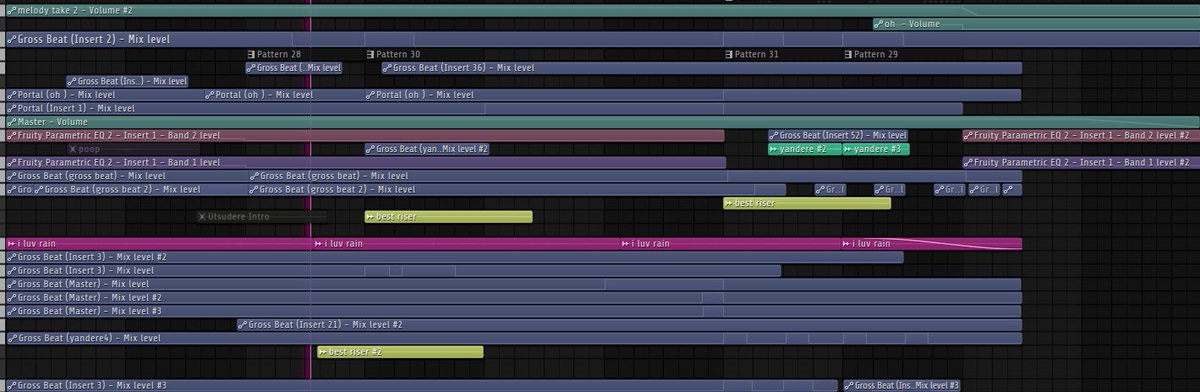Select unnumbered 'Gross Beat (Master) - Mix level' clip

coord(513,284)
